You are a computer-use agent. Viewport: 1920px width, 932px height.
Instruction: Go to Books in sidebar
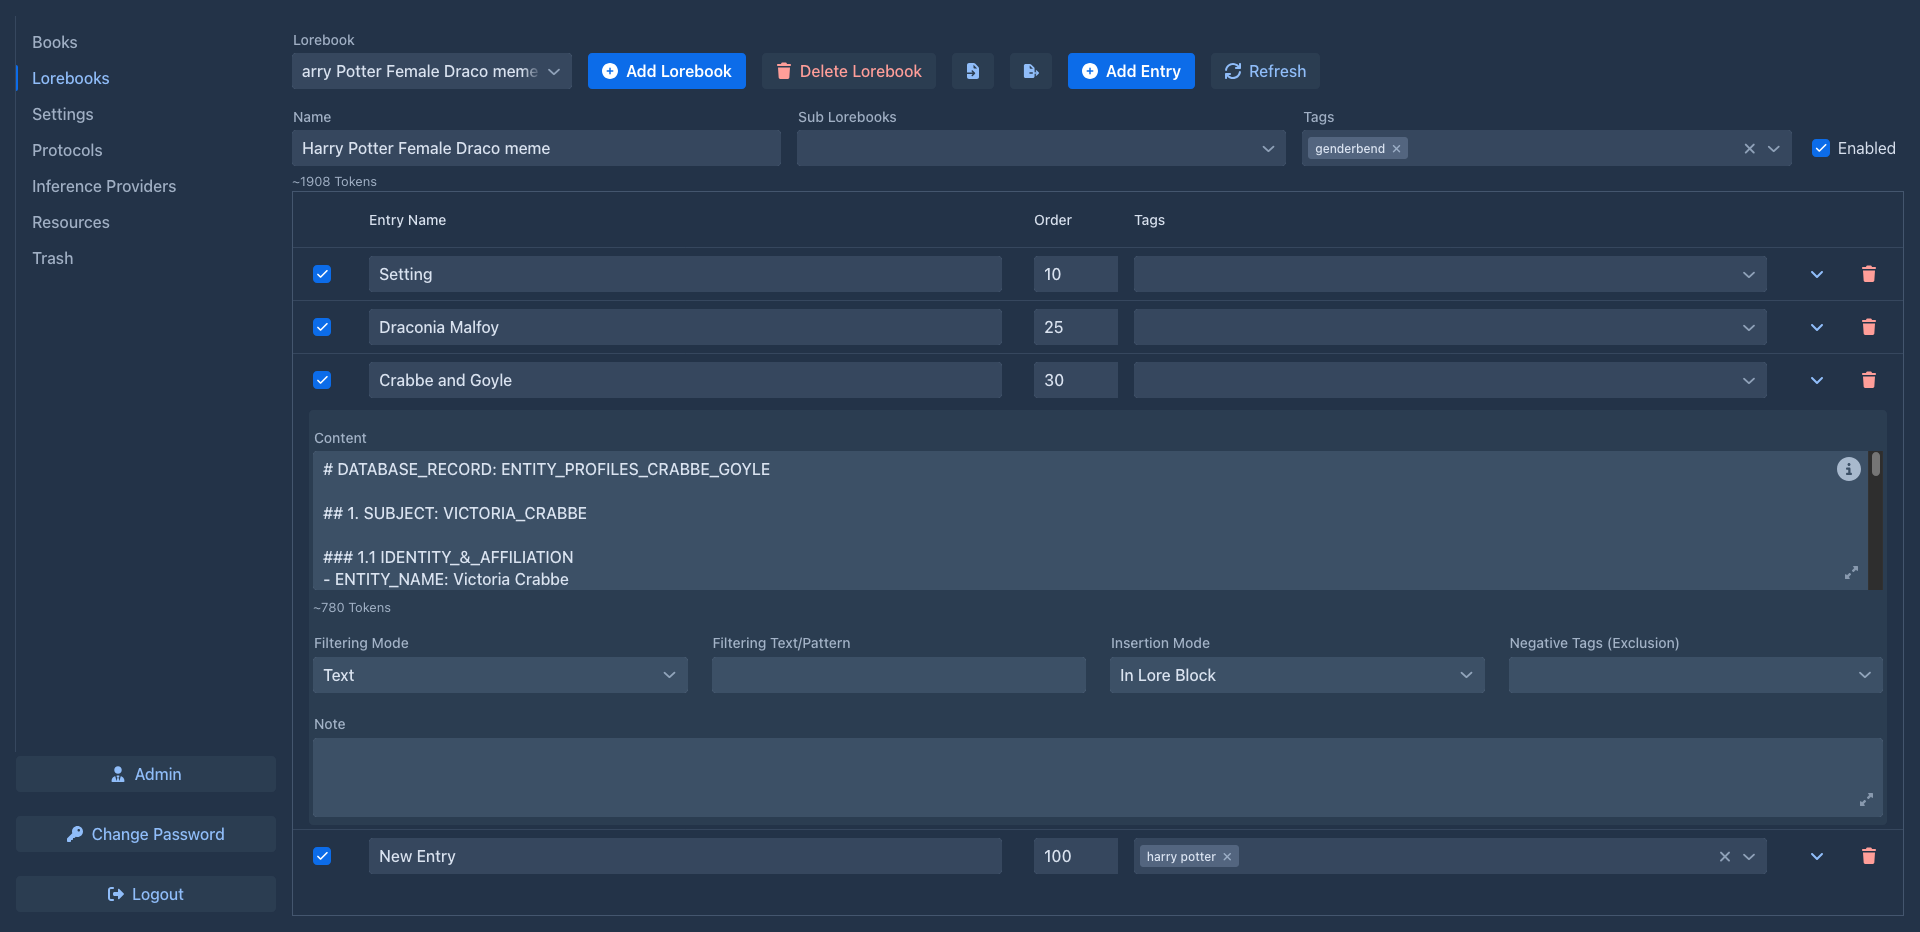(x=54, y=42)
